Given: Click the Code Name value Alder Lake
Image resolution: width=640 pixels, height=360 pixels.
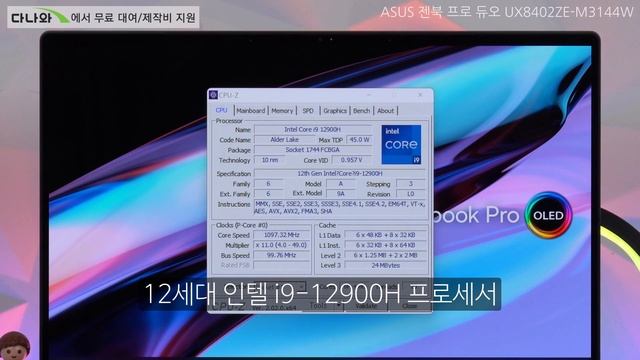Looking at the screenshot, I should click(x=284, y=140).
